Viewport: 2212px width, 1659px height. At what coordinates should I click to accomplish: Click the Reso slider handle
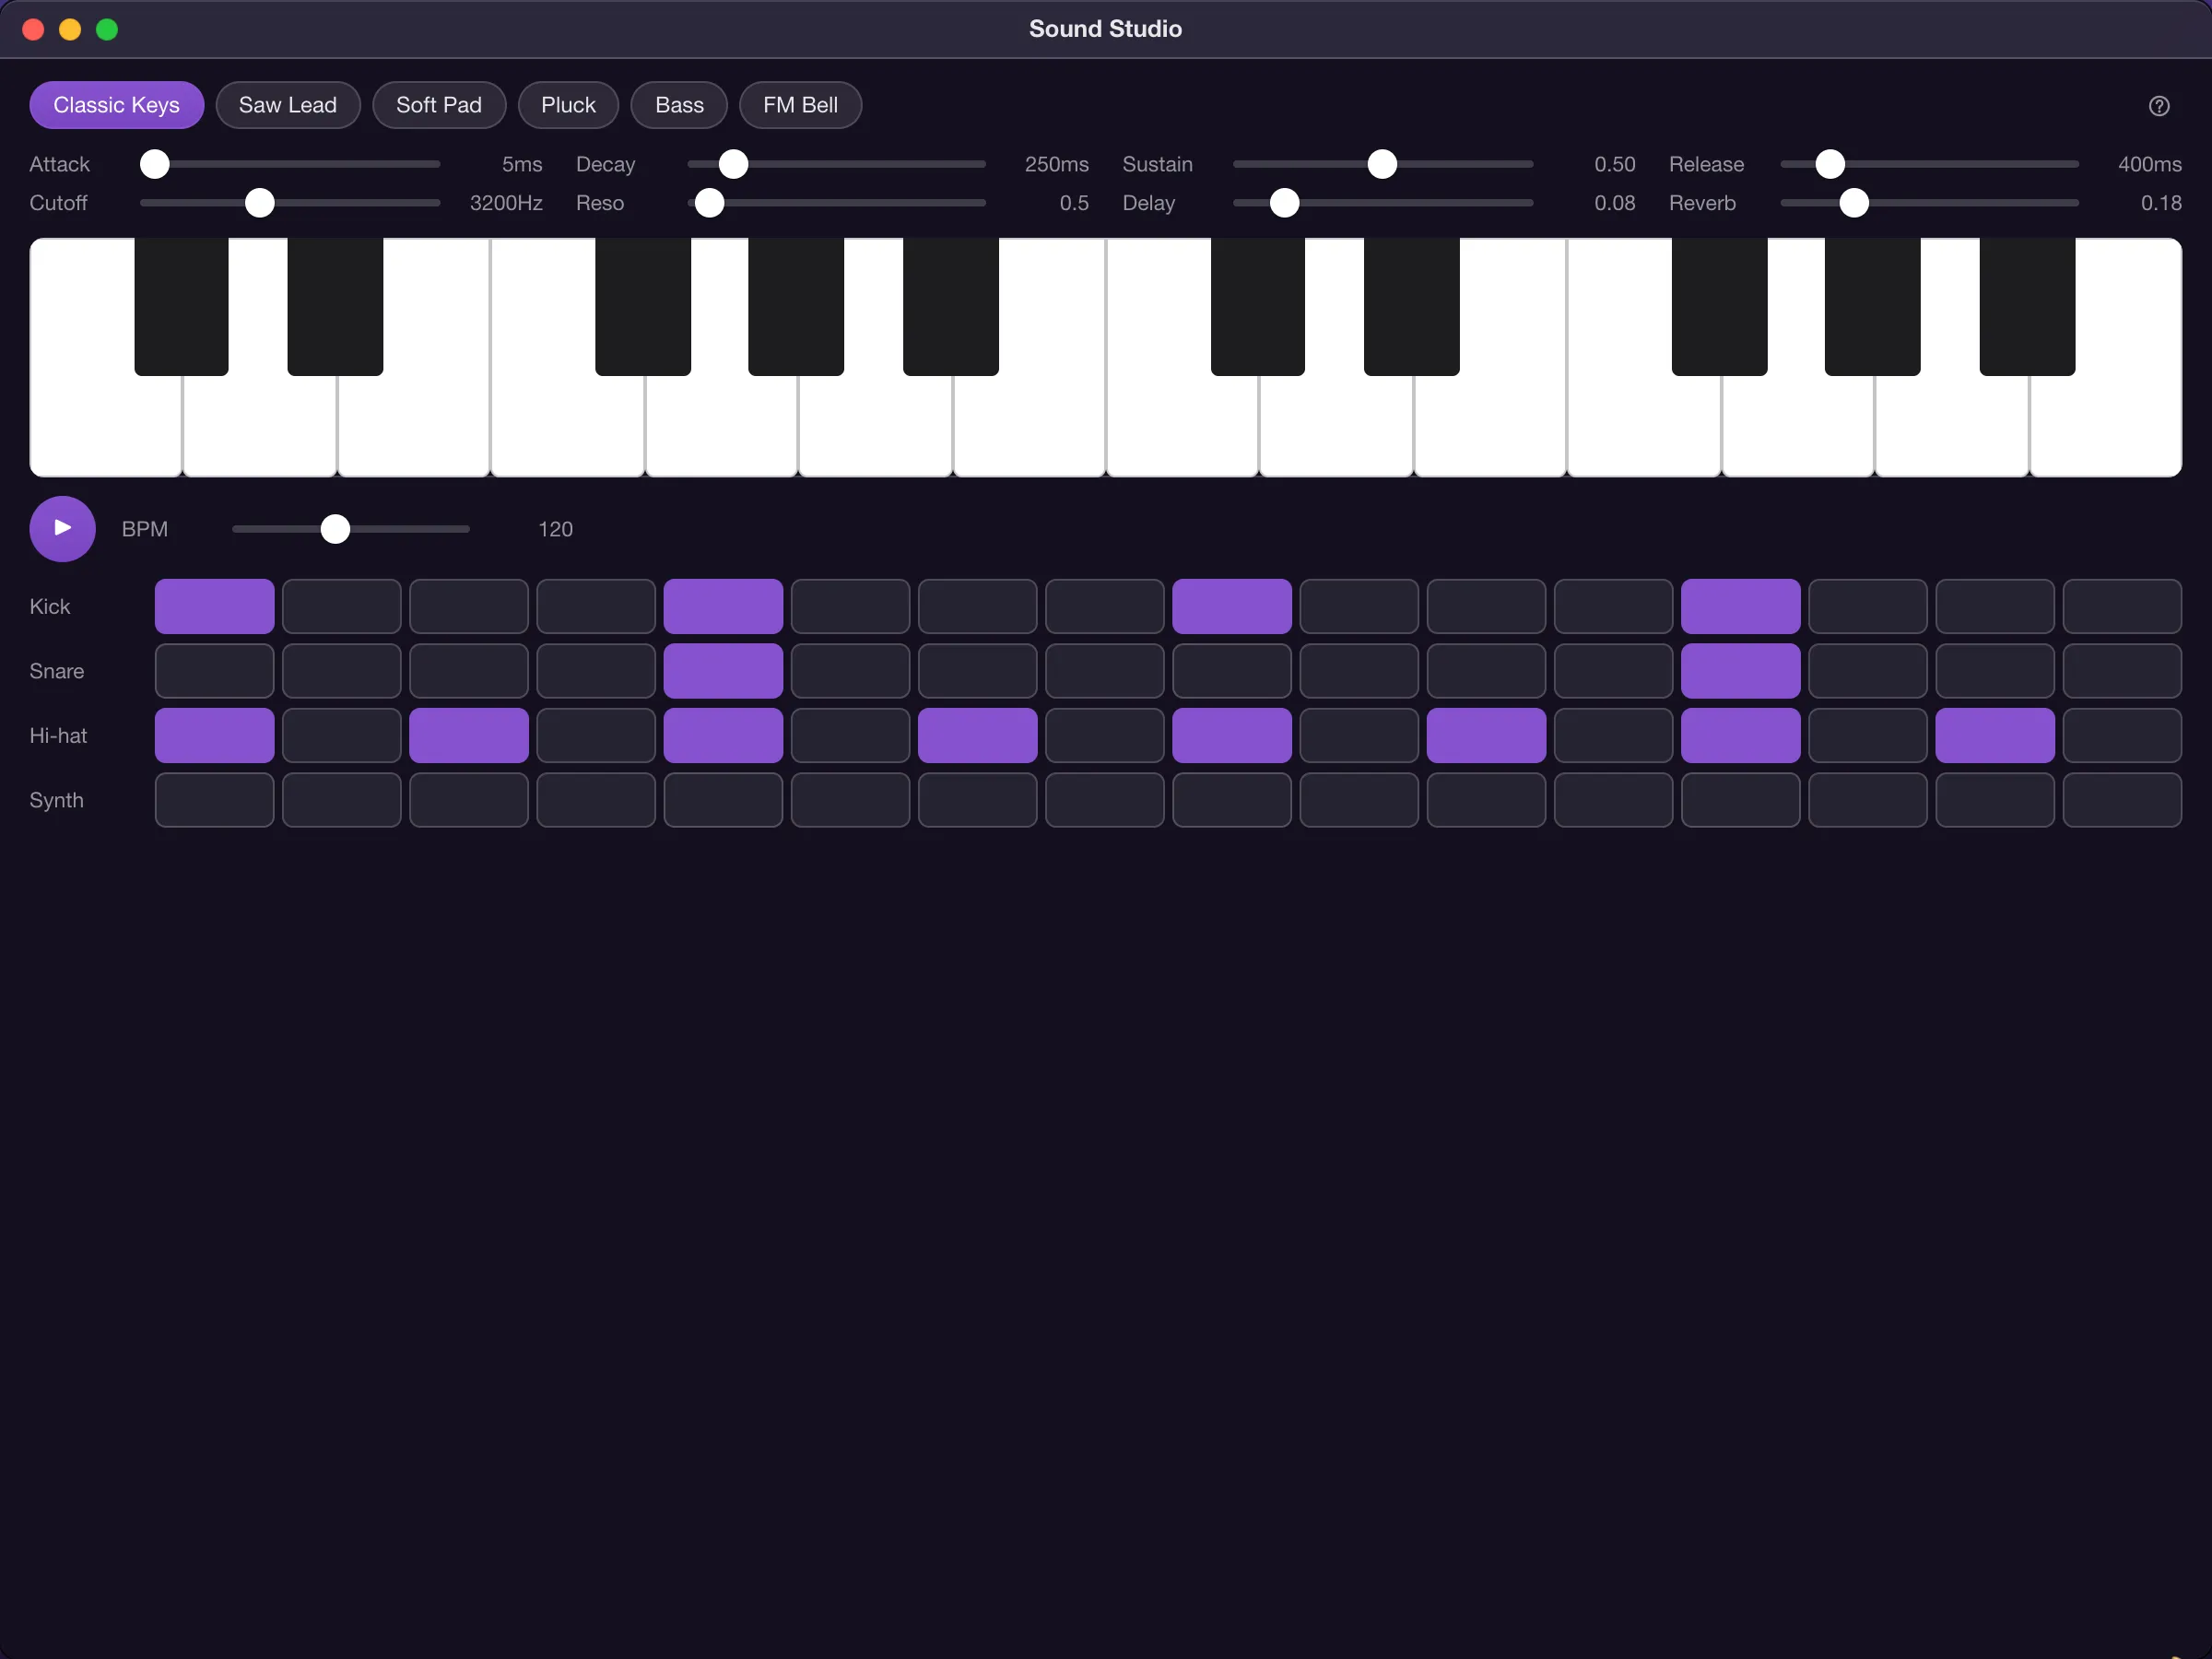point(709,203)
